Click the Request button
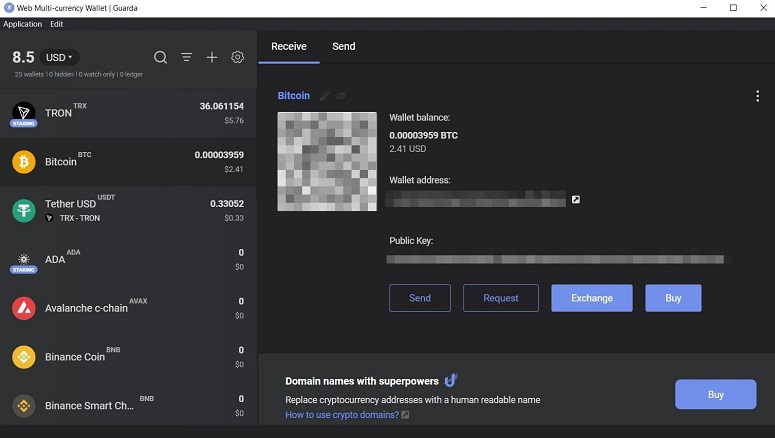775x438 pixels. [501, 298]
